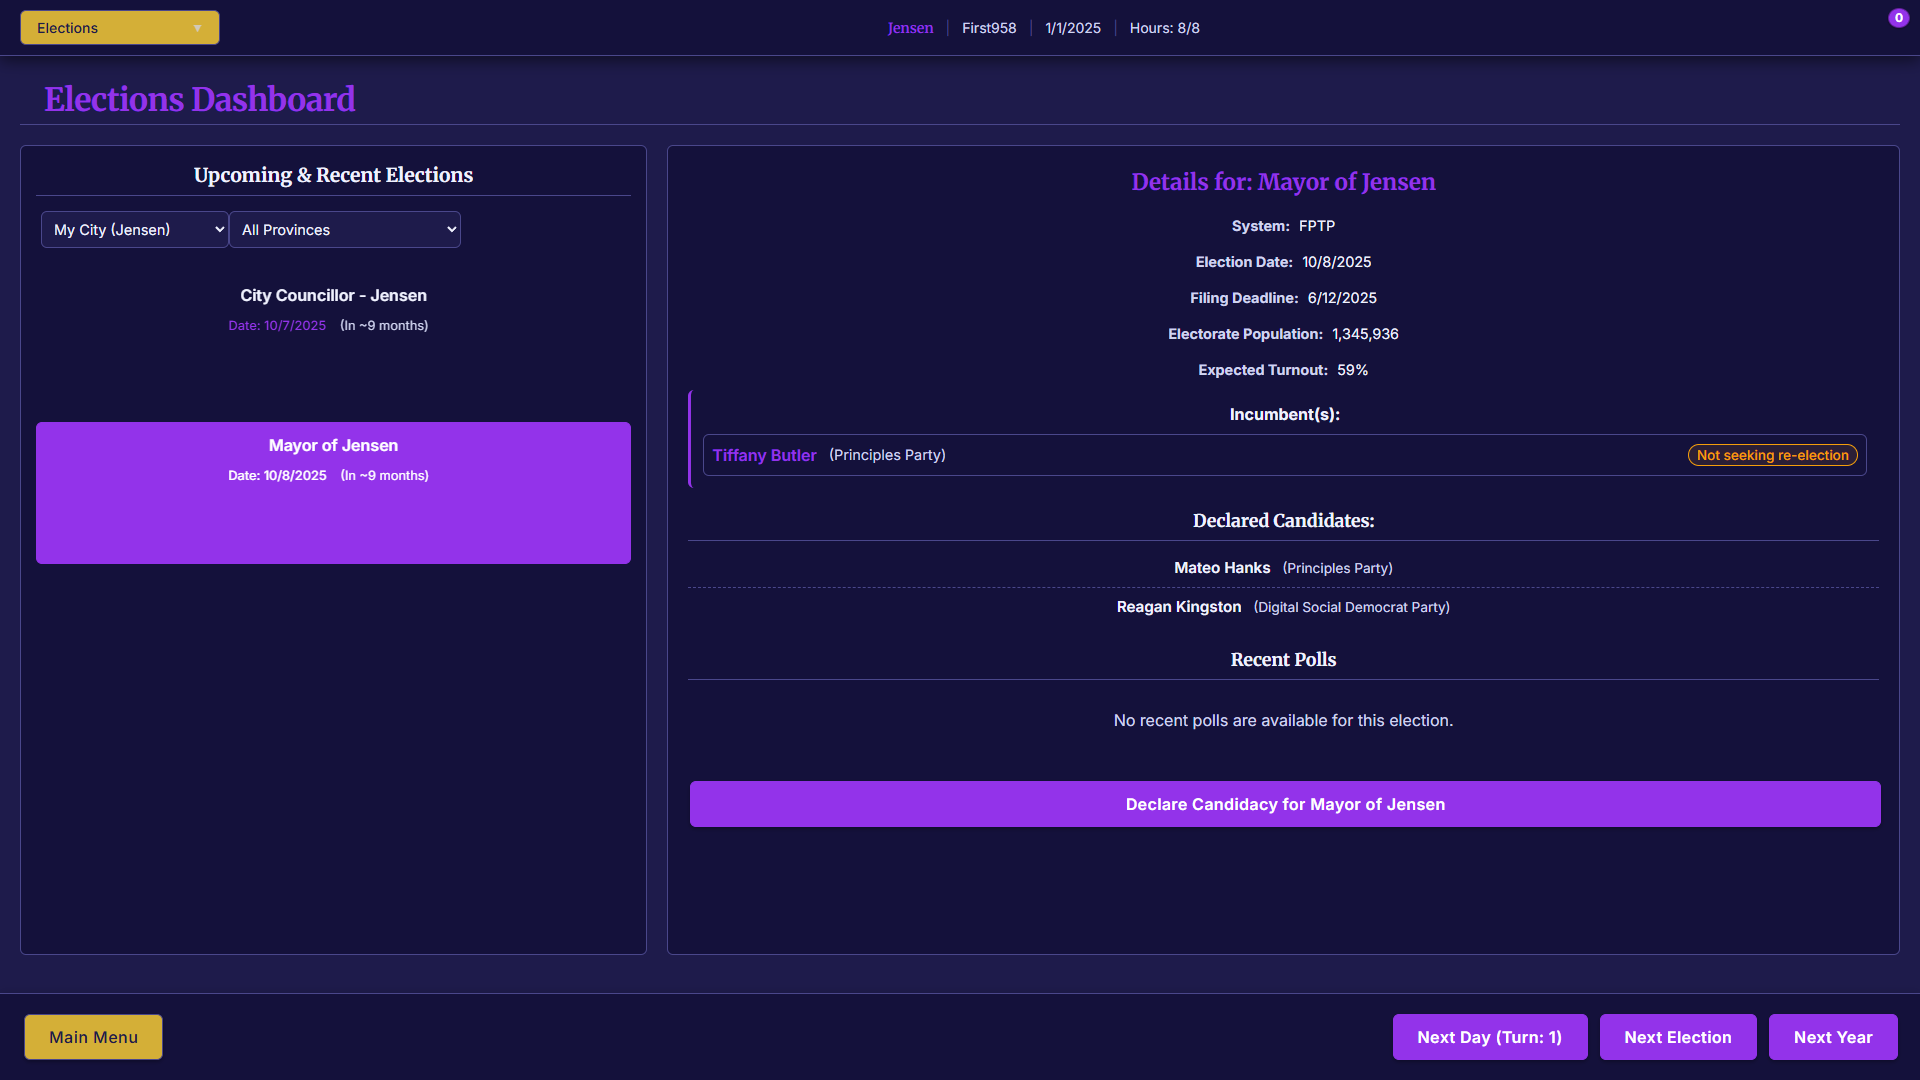Click the notification badge counter icon
The image size is (1920, 1080).
point(1898,18)
